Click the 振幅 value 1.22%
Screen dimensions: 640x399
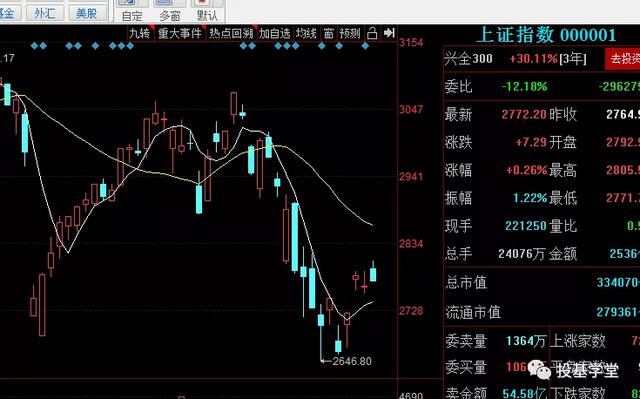tap(530, 198)
